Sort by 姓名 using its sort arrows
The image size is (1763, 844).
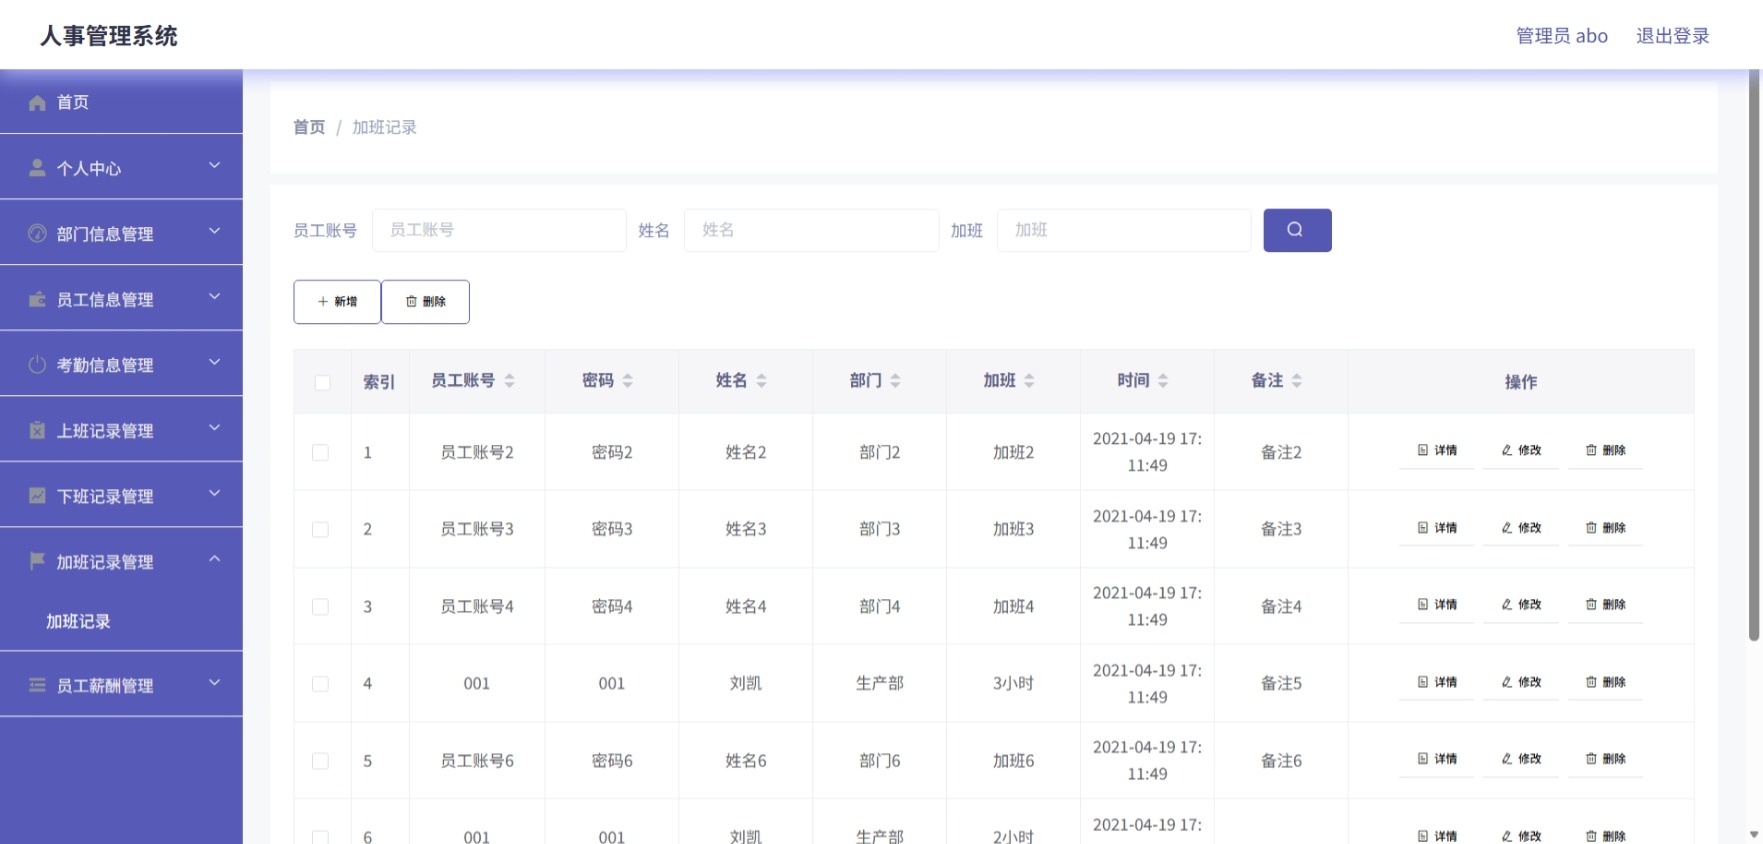[x=761, y=380]
